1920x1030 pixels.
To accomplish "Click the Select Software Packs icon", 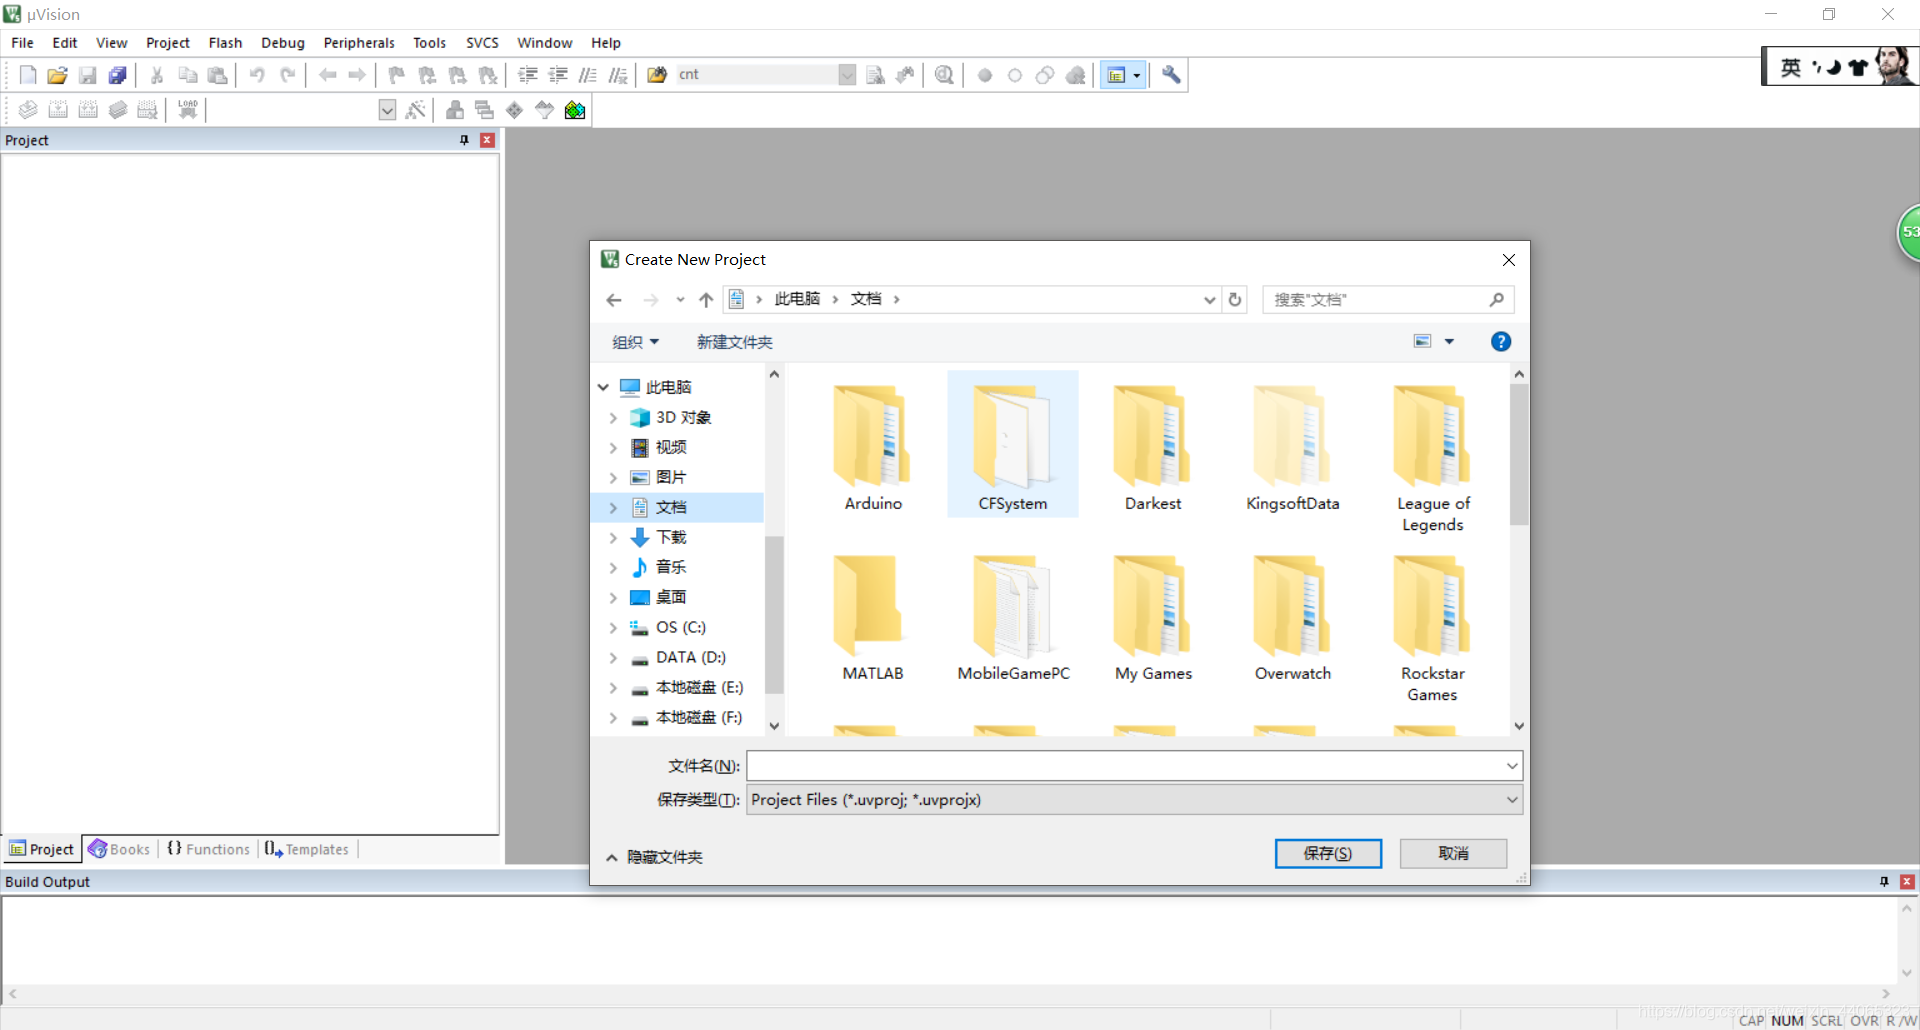I will tap(545, 110).
